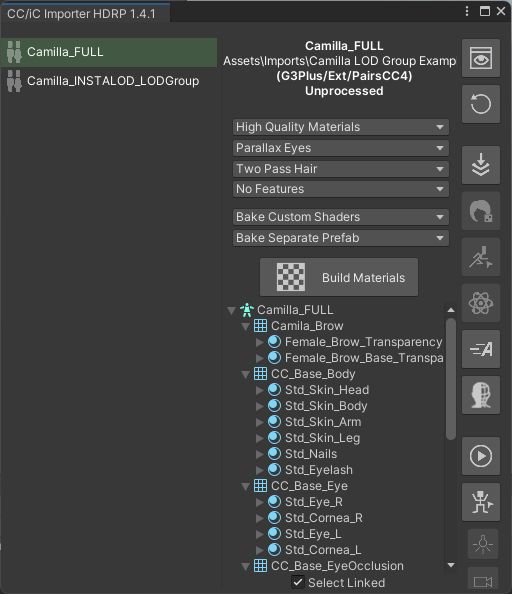Viewport: 512px width, 594px height.
Task: Select Camilla_FULL in the character list
Action: click(109, 52)
